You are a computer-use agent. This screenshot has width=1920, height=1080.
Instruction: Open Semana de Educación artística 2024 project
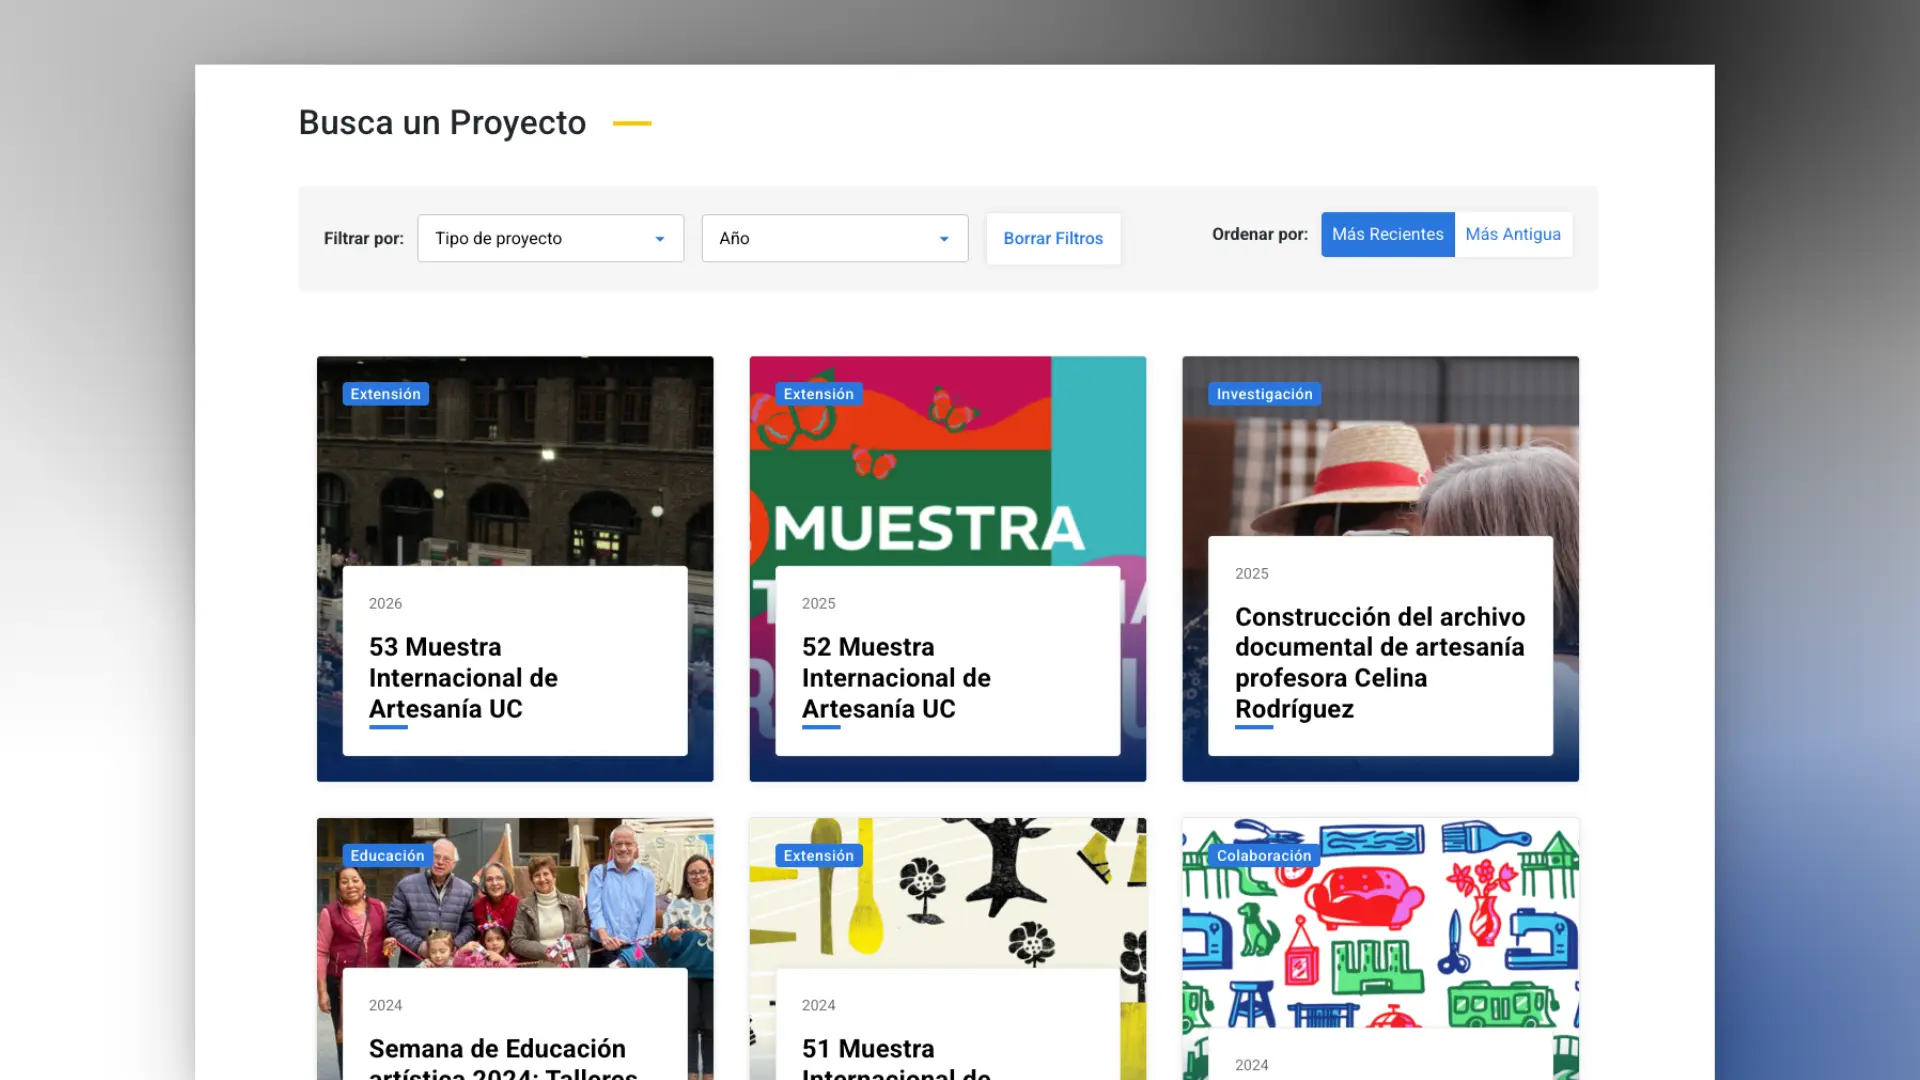[503, 1058]
